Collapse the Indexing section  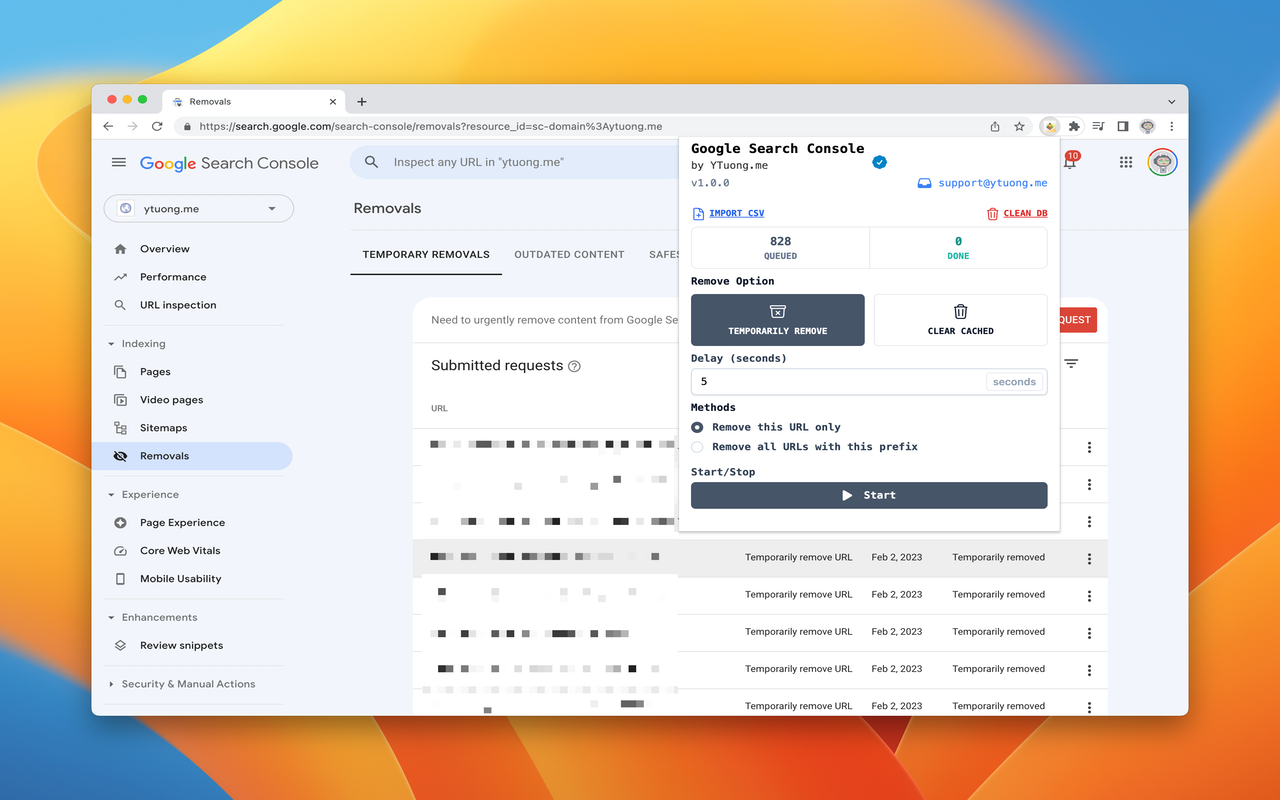click(x=111, y=344)
